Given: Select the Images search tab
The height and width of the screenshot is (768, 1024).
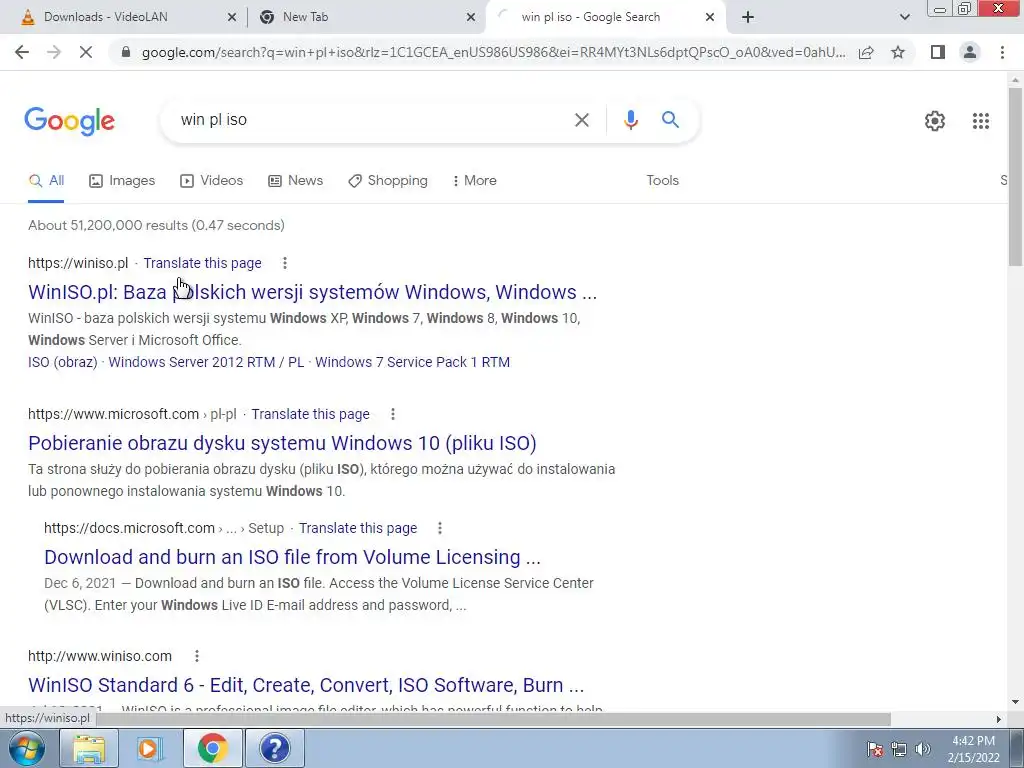Looking at the screenshot, I should click(122, 181).
